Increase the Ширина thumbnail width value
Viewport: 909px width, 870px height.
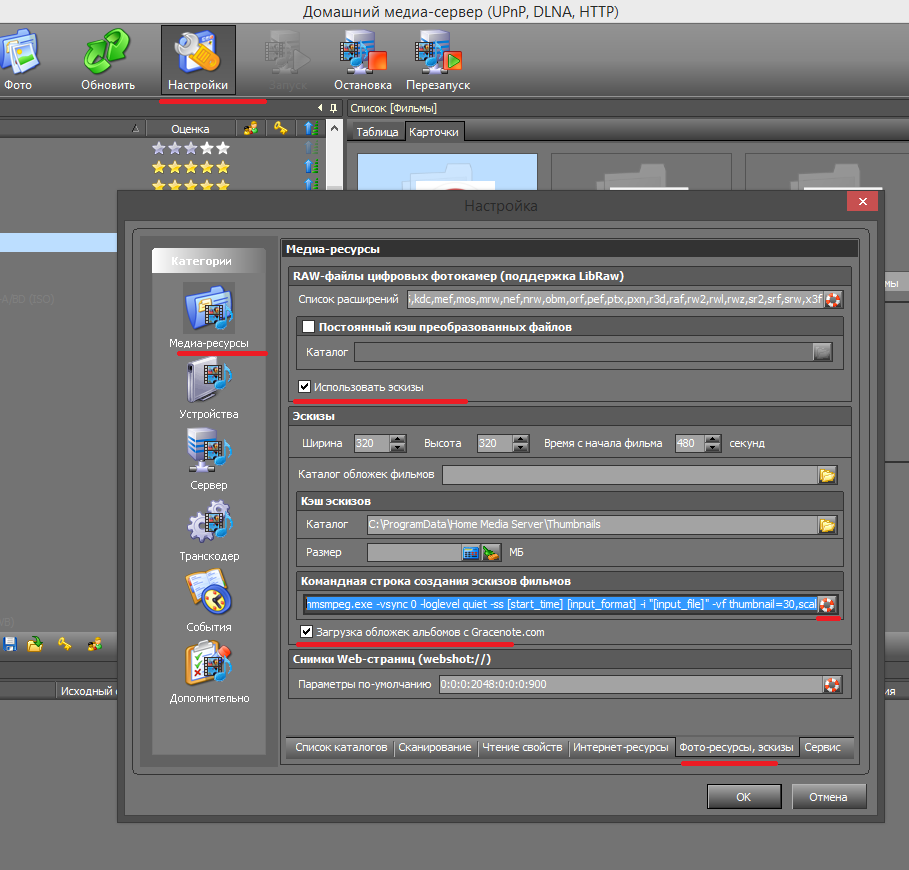point(398,439)
